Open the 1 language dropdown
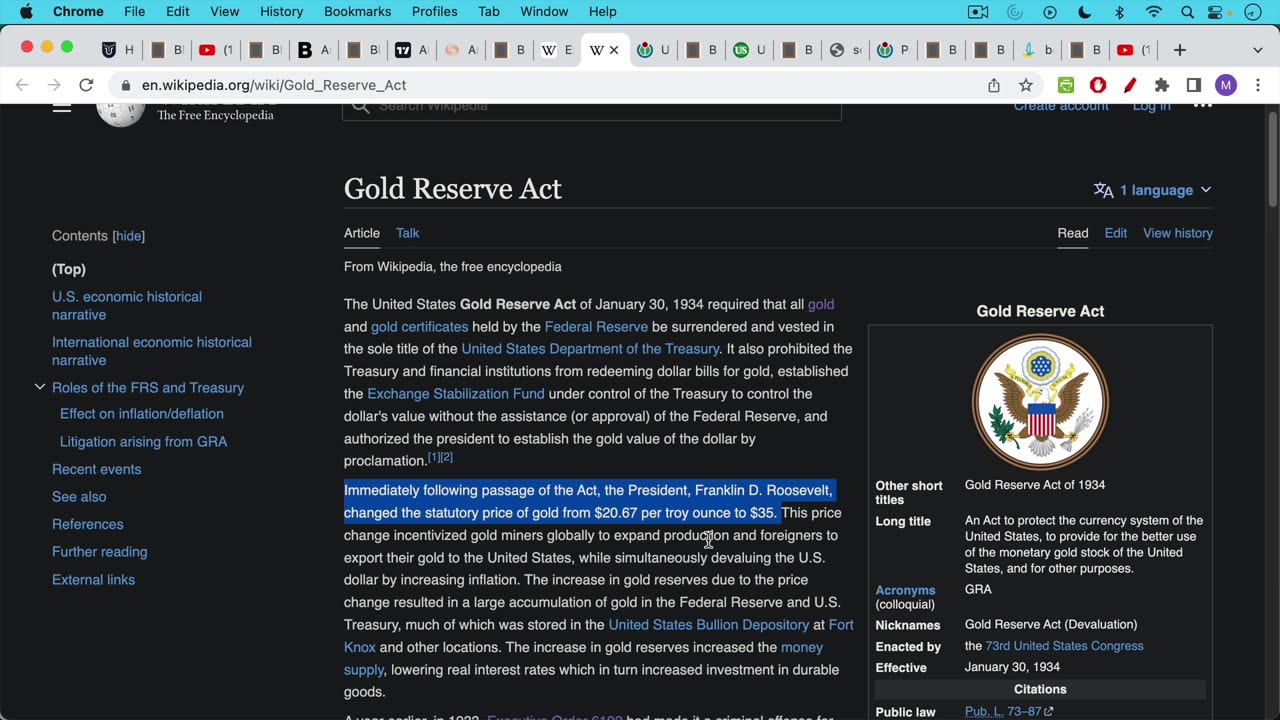 1152,190
